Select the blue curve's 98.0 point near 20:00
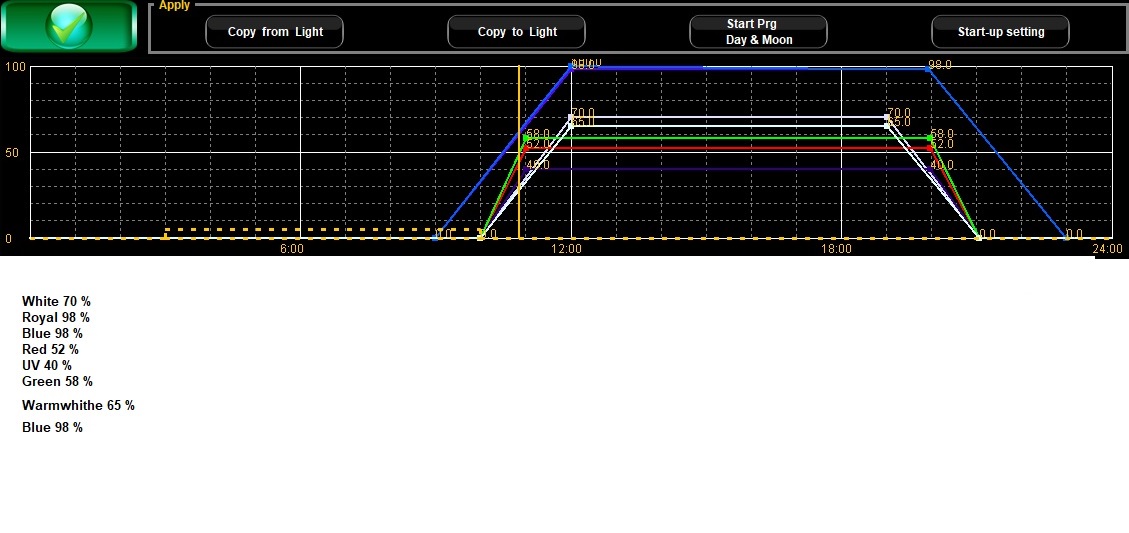This screenshot has height=533, width=1129. pos(931,69)
